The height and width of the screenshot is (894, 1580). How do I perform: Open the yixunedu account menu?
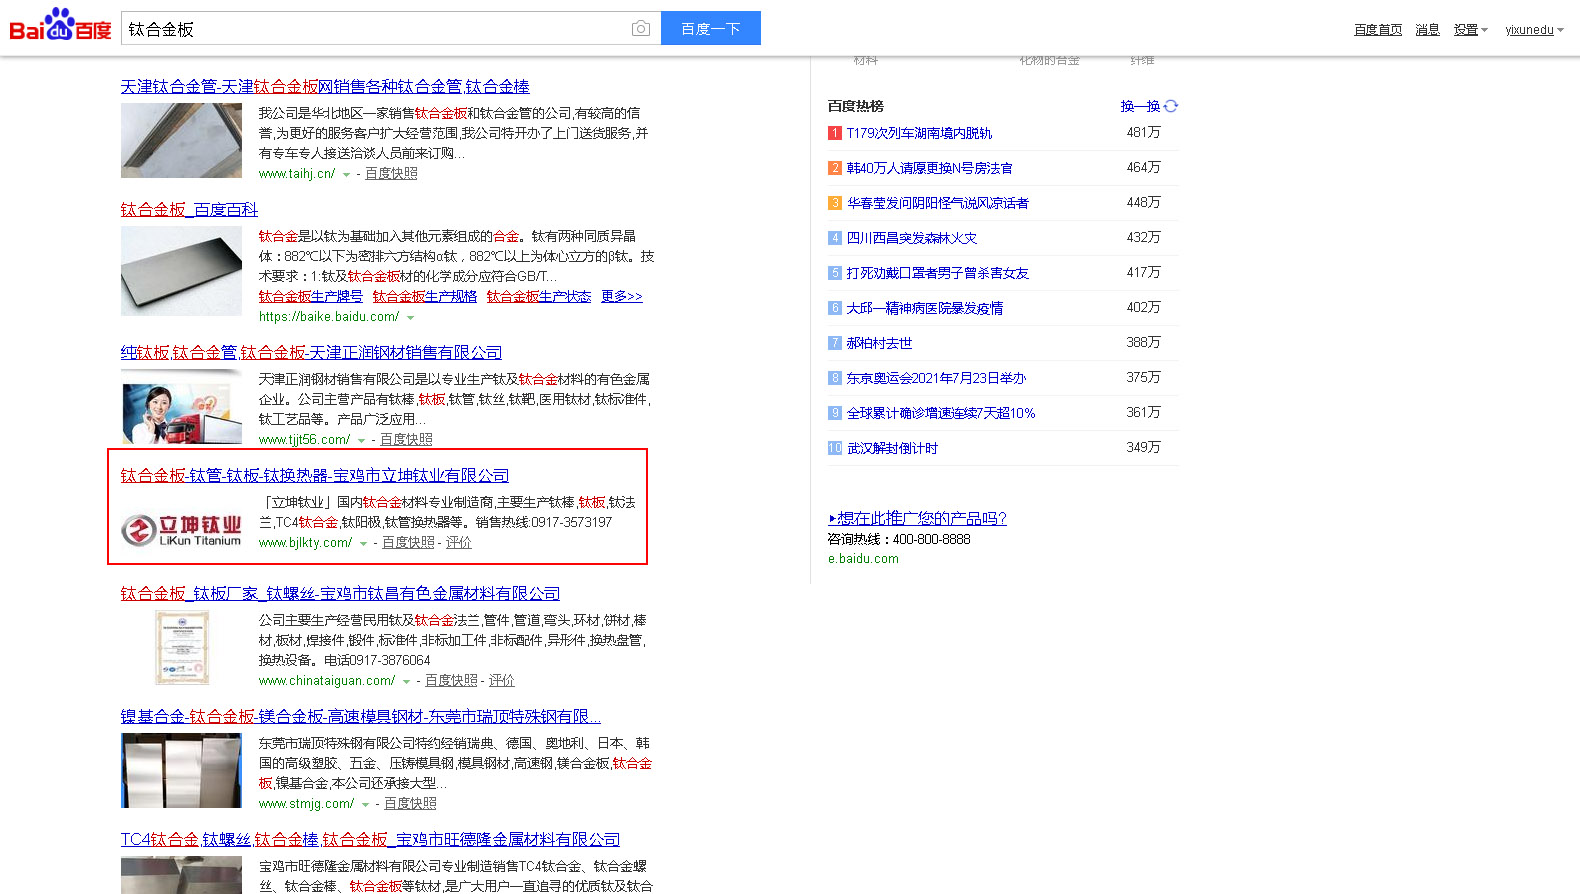coord(1534,30)
